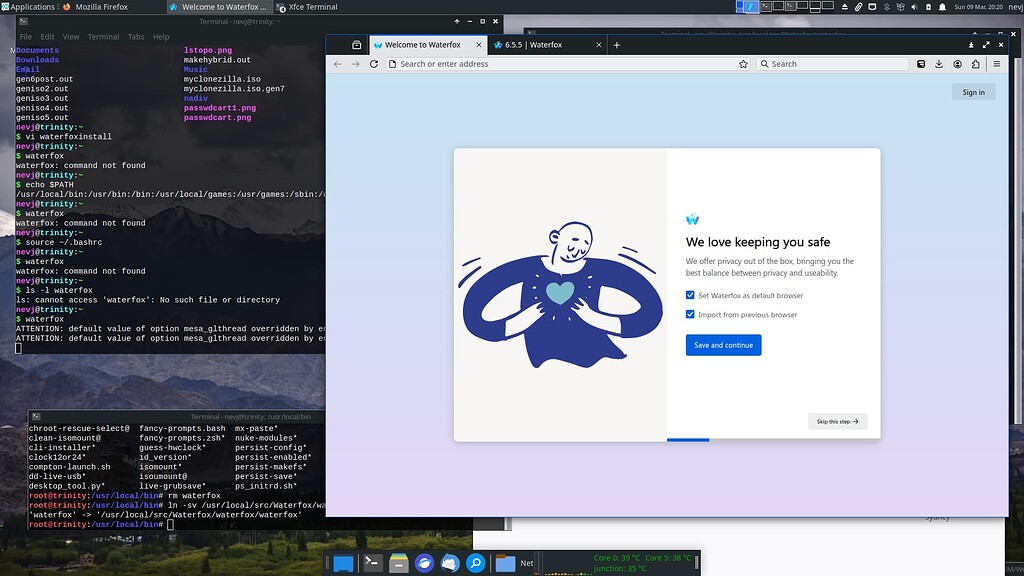
Task: Click the Firefox View icon left of tabs
Action: click(x=355, y=44)
